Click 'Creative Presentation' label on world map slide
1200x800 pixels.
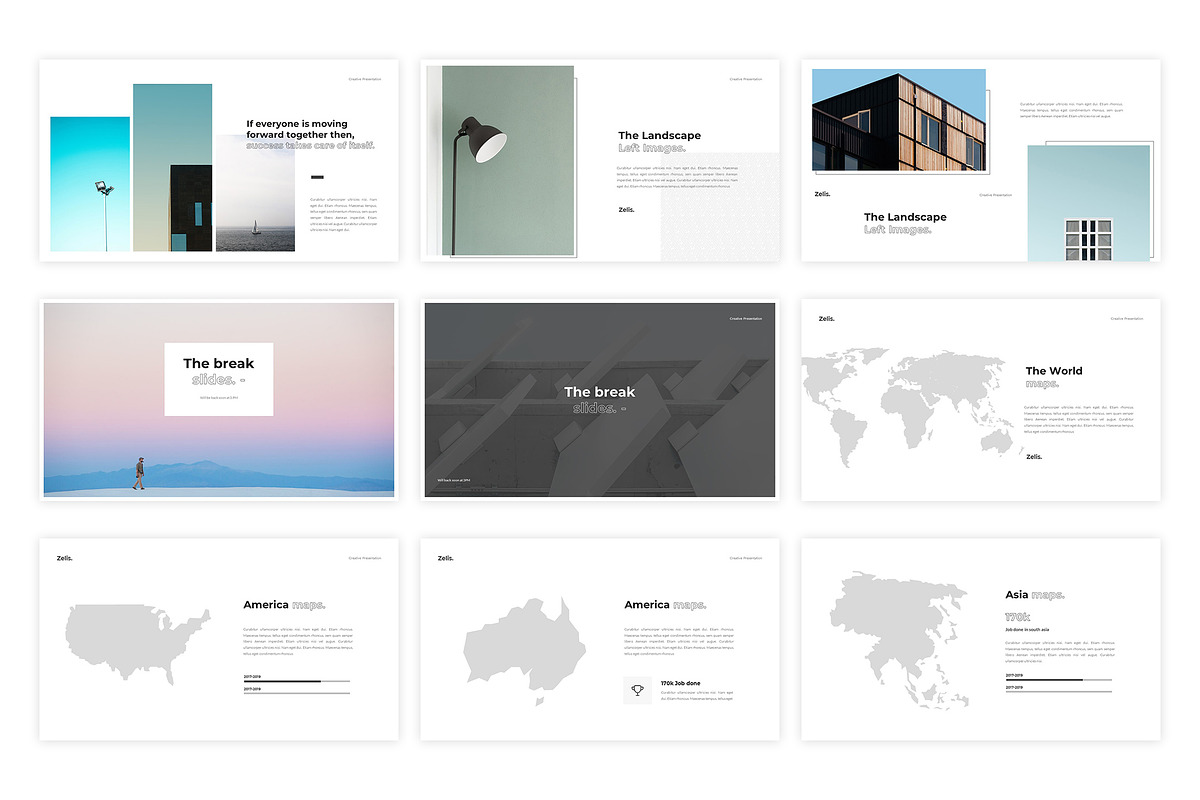(x=1127, y=319)
